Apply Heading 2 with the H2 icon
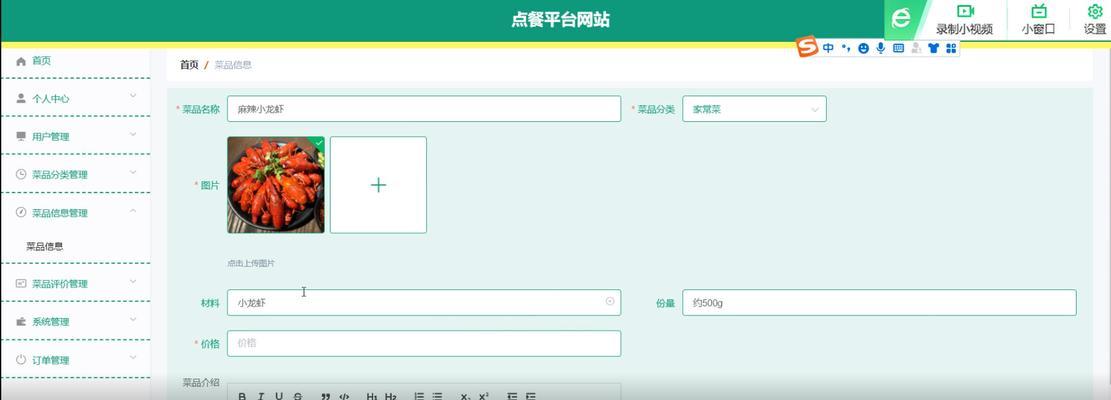1111x400 pixels. tap(390, 396)
